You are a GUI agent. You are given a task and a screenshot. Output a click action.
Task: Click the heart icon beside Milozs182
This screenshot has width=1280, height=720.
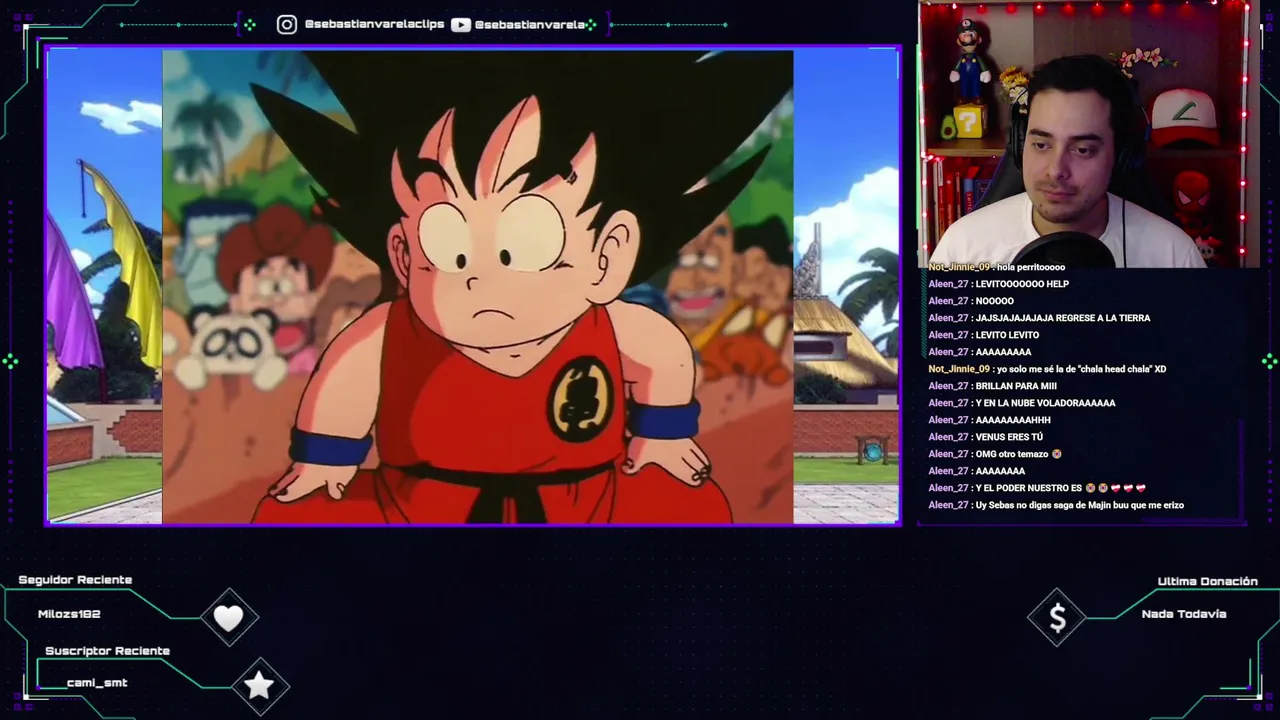229,618
